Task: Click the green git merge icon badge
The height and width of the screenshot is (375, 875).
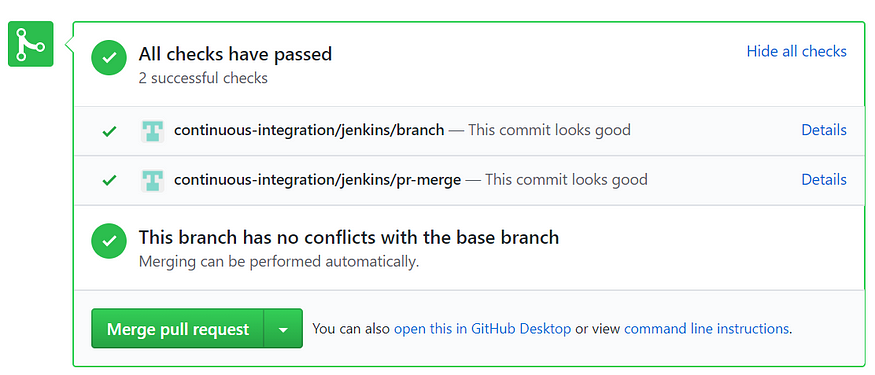Action: 31,44
